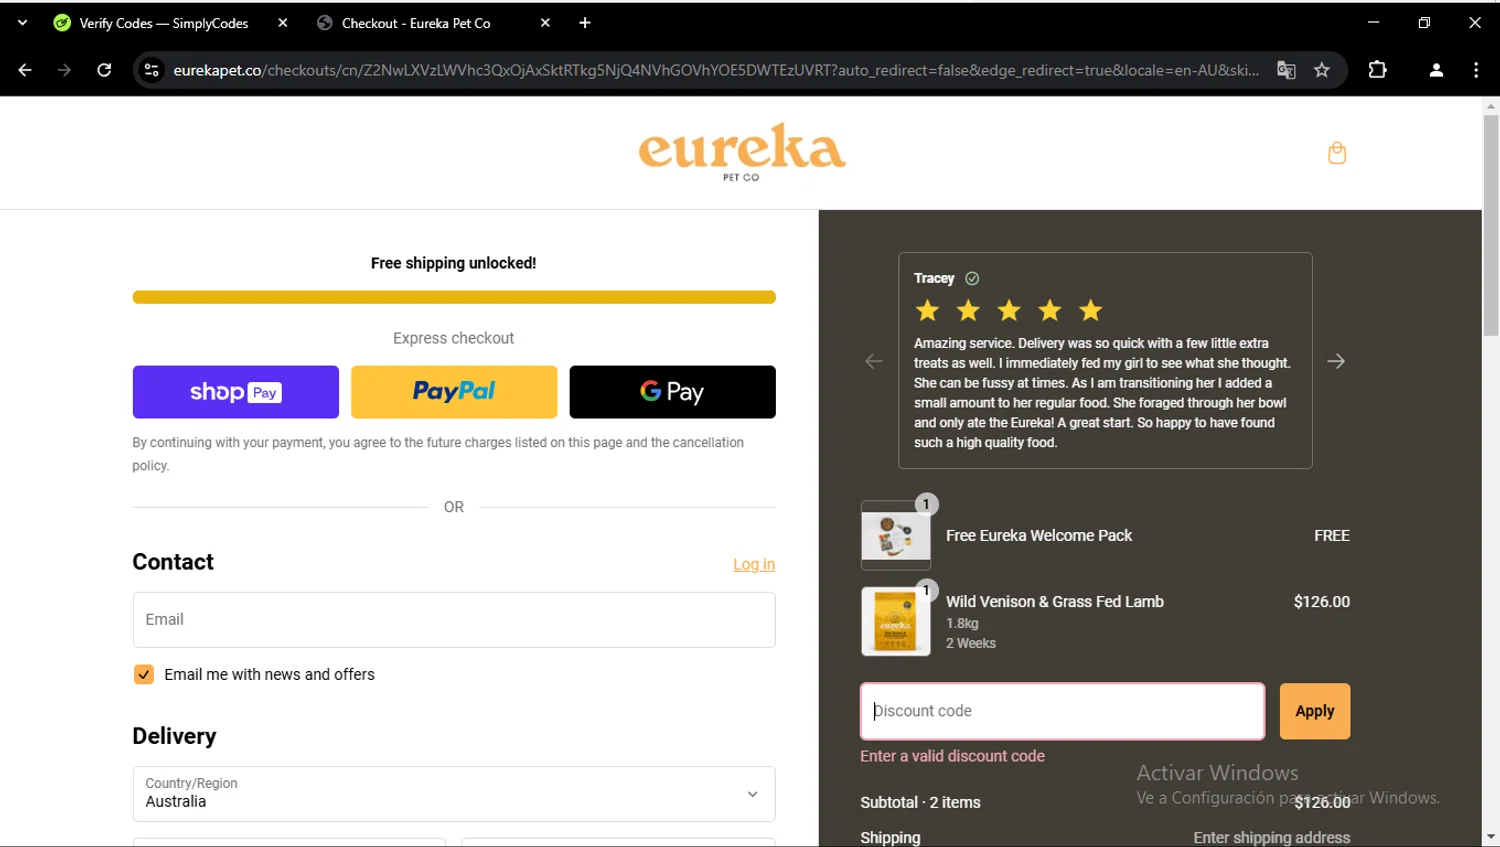The height and width of the screenshot is (847, 1500).
Task: Open the browser profile icon
Action: tap(1436, 70)
